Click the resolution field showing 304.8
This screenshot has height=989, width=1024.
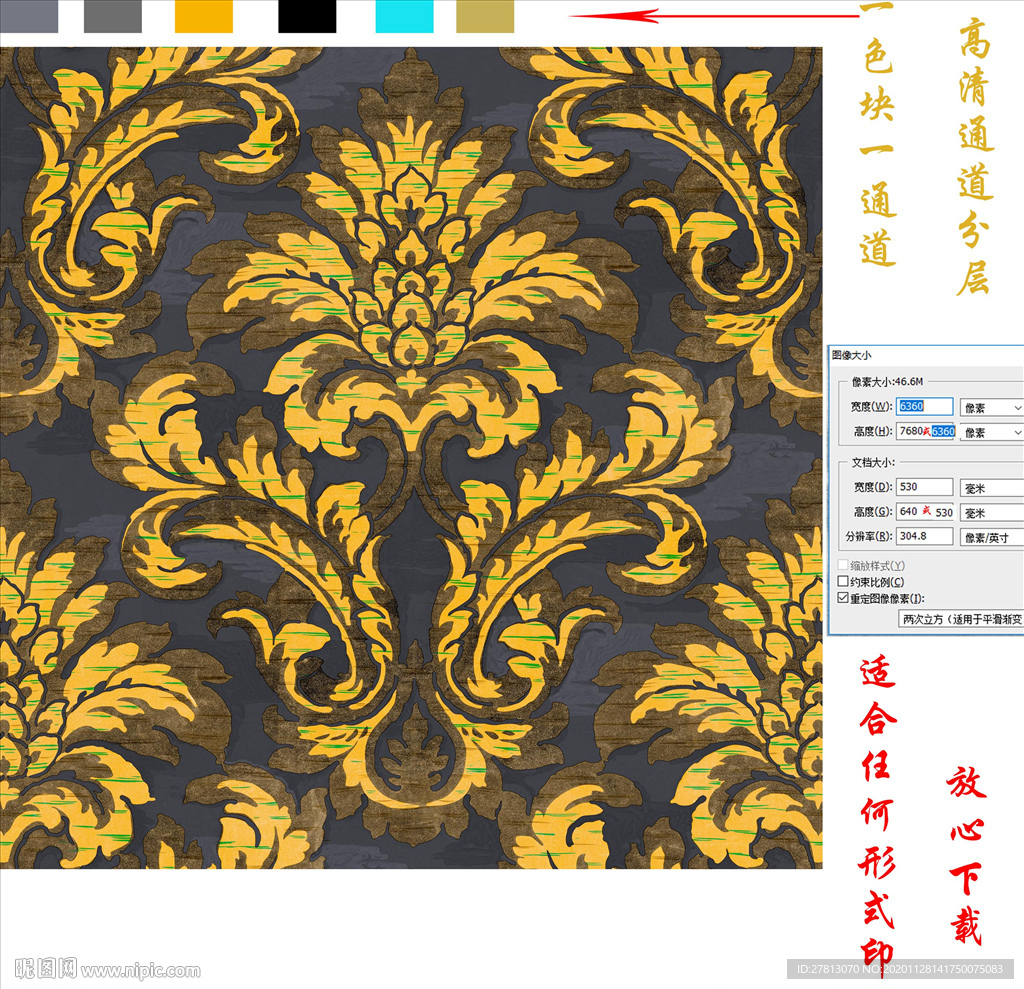pos(924,536)
